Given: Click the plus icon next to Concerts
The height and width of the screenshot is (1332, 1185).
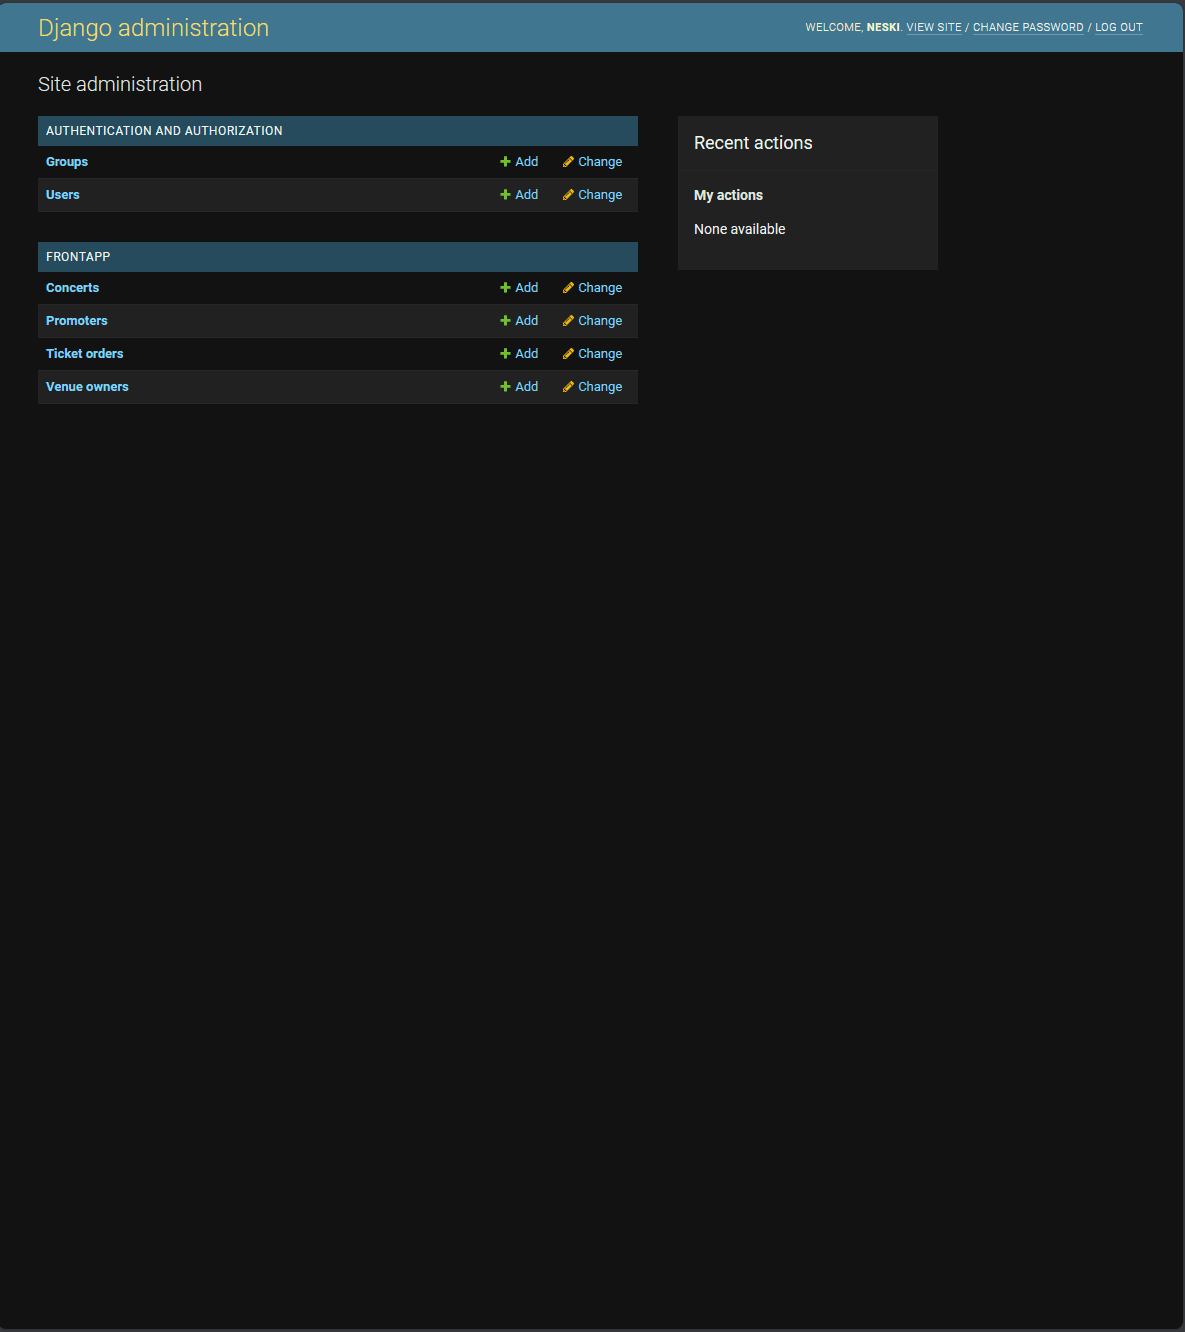Looking at the screenshot, I should tap(504, 287).
